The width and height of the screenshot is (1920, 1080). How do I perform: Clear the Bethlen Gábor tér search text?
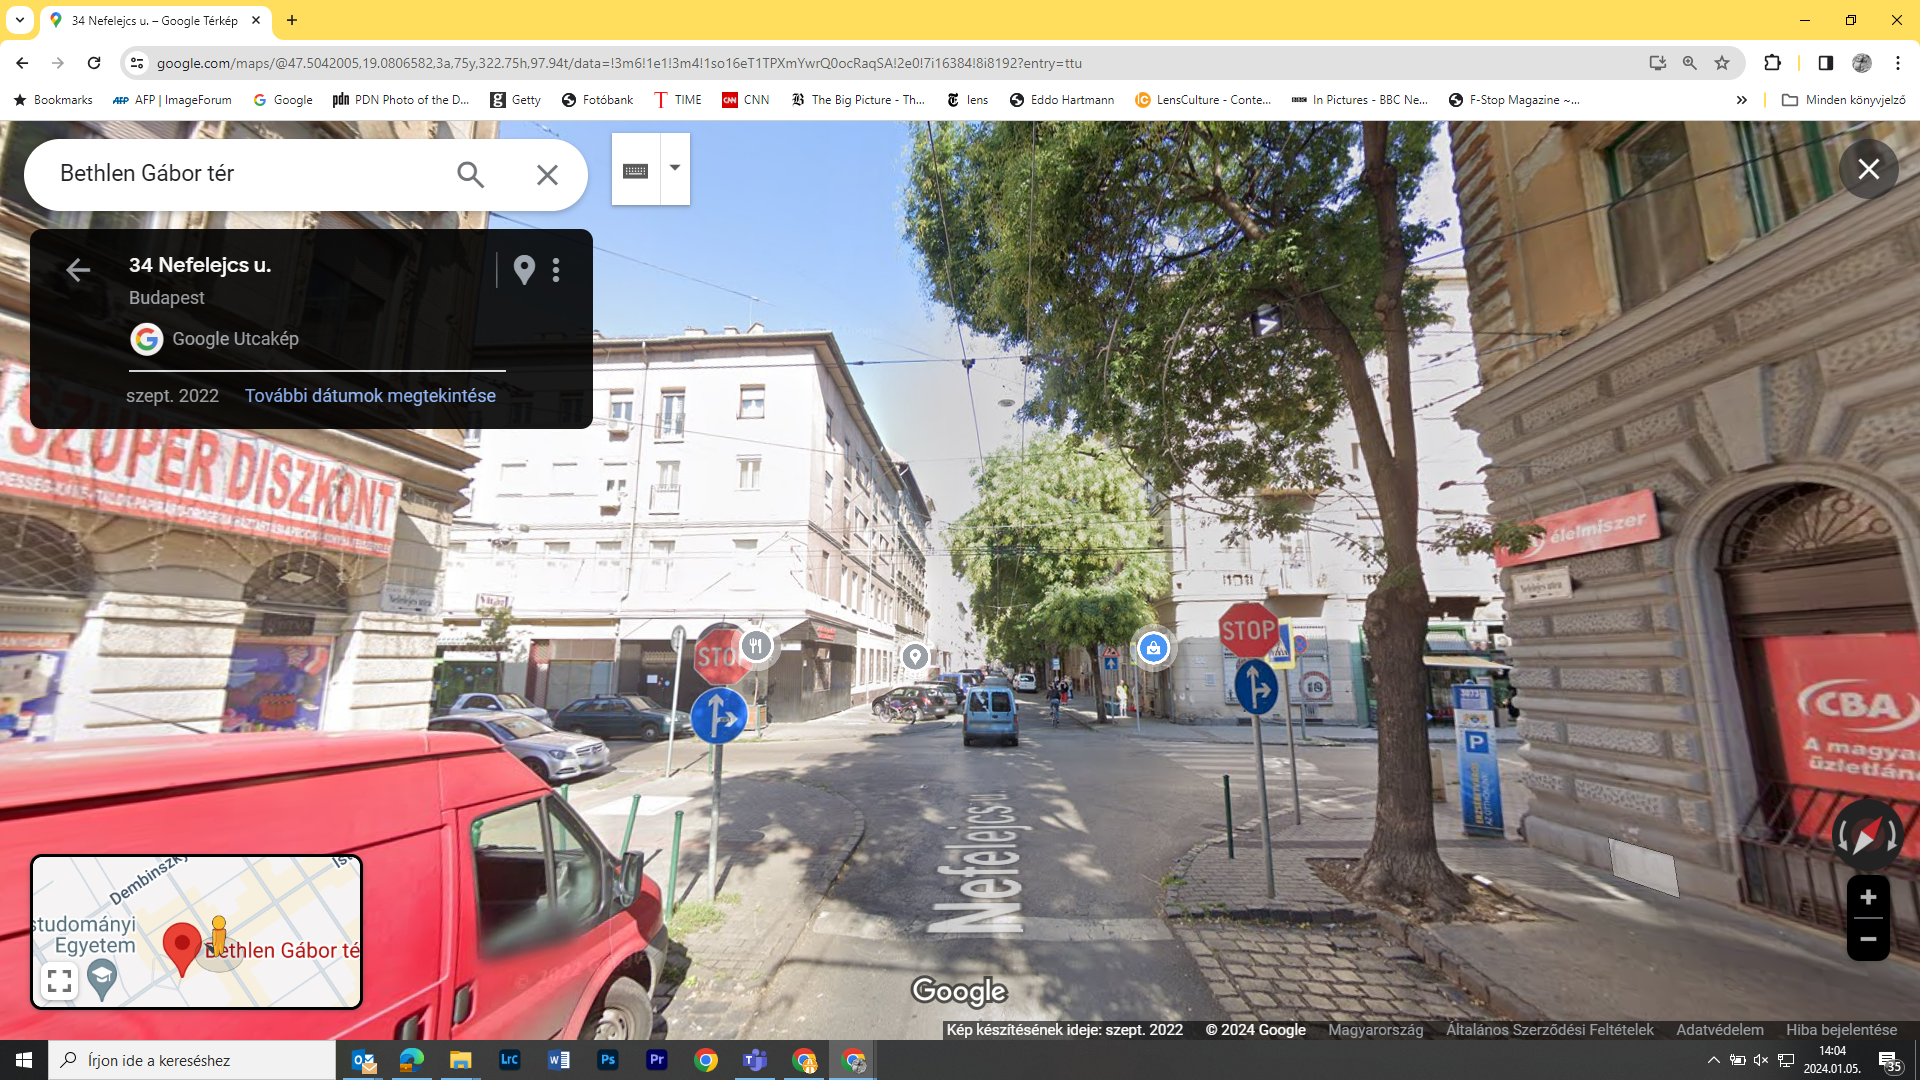point(547,175)
